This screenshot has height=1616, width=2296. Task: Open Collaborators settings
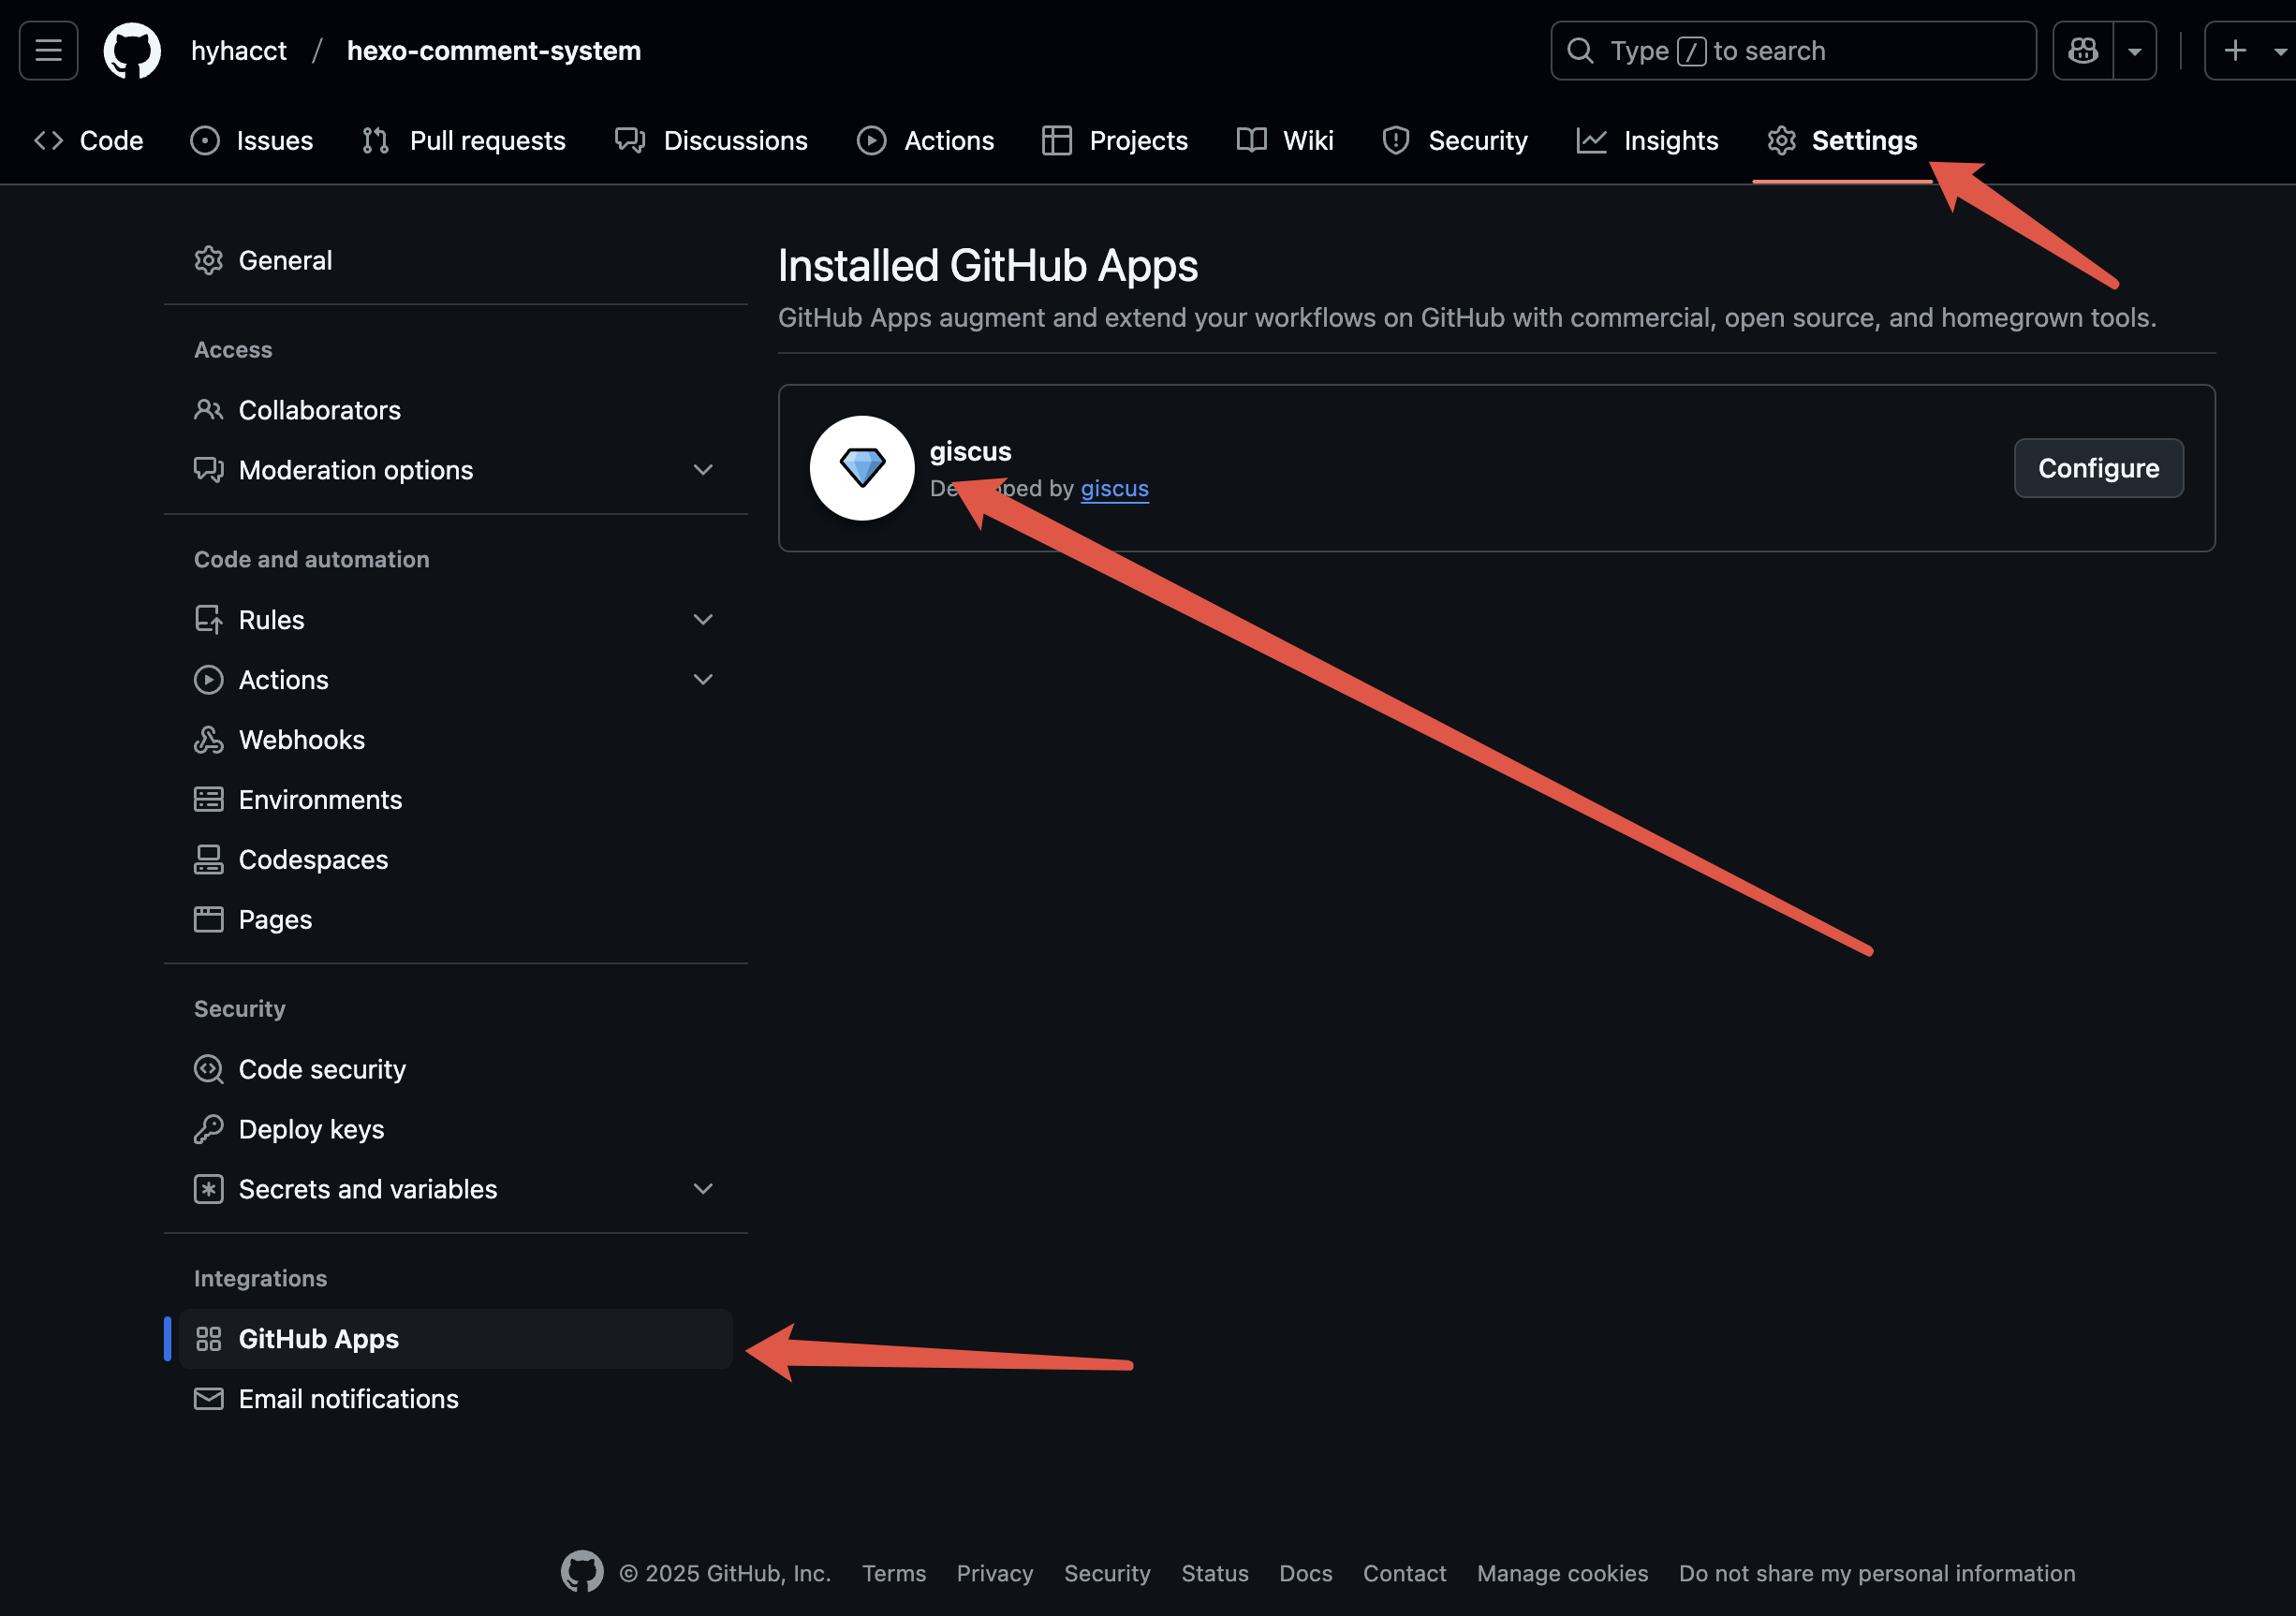pos(456,410)
